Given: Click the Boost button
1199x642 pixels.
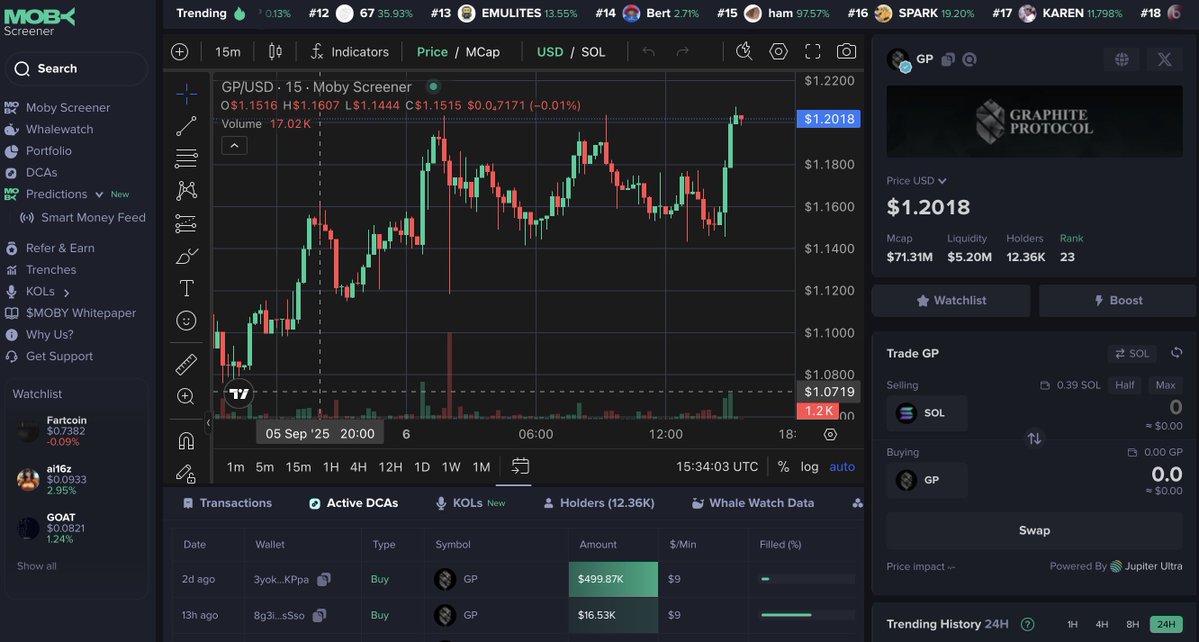Looking at the screenshot, I should 1118,300.
